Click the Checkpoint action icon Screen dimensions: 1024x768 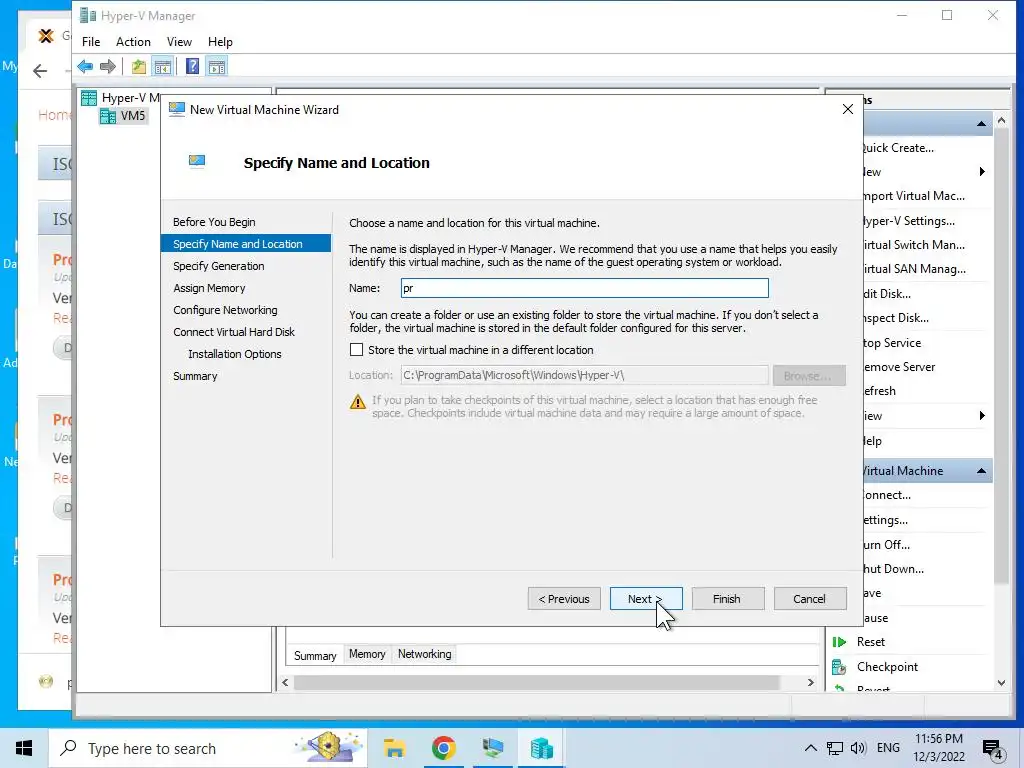pyautogui.click(x=839, y=667)
